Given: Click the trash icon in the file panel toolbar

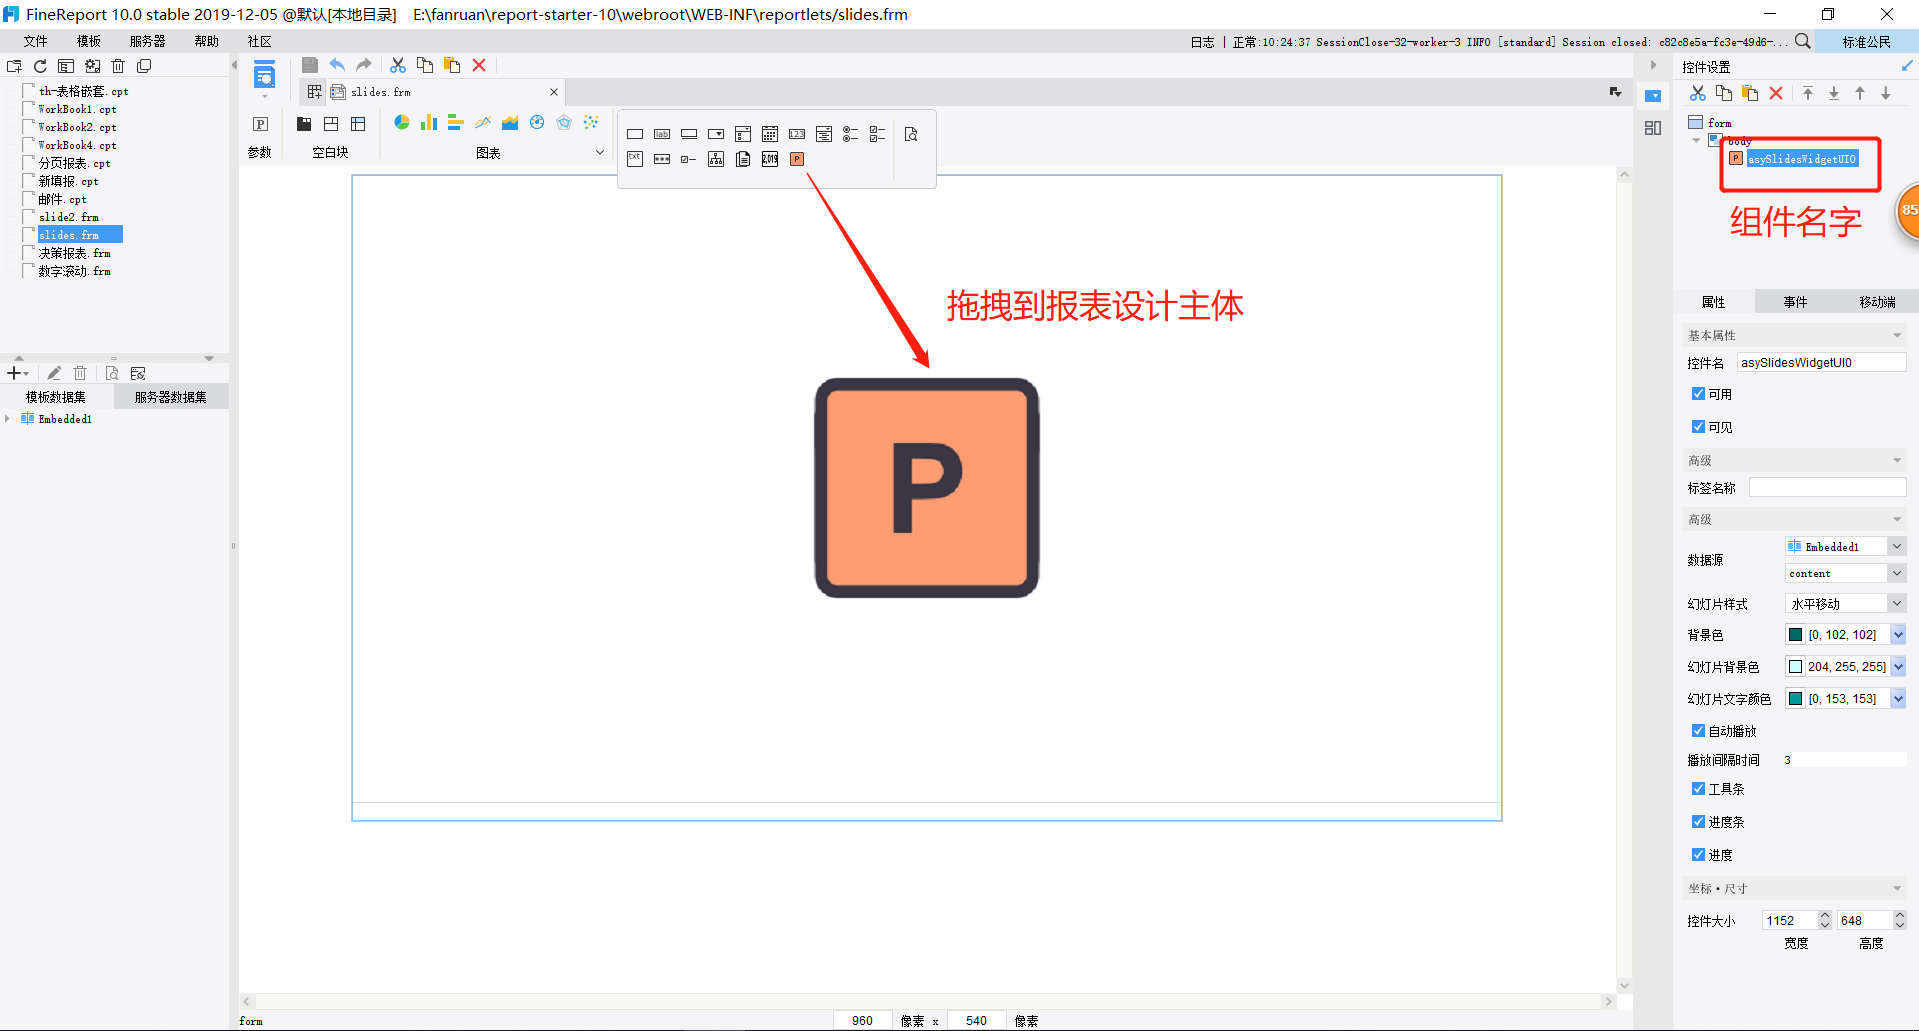Looking at the screenshot, I should coord(118,66).
